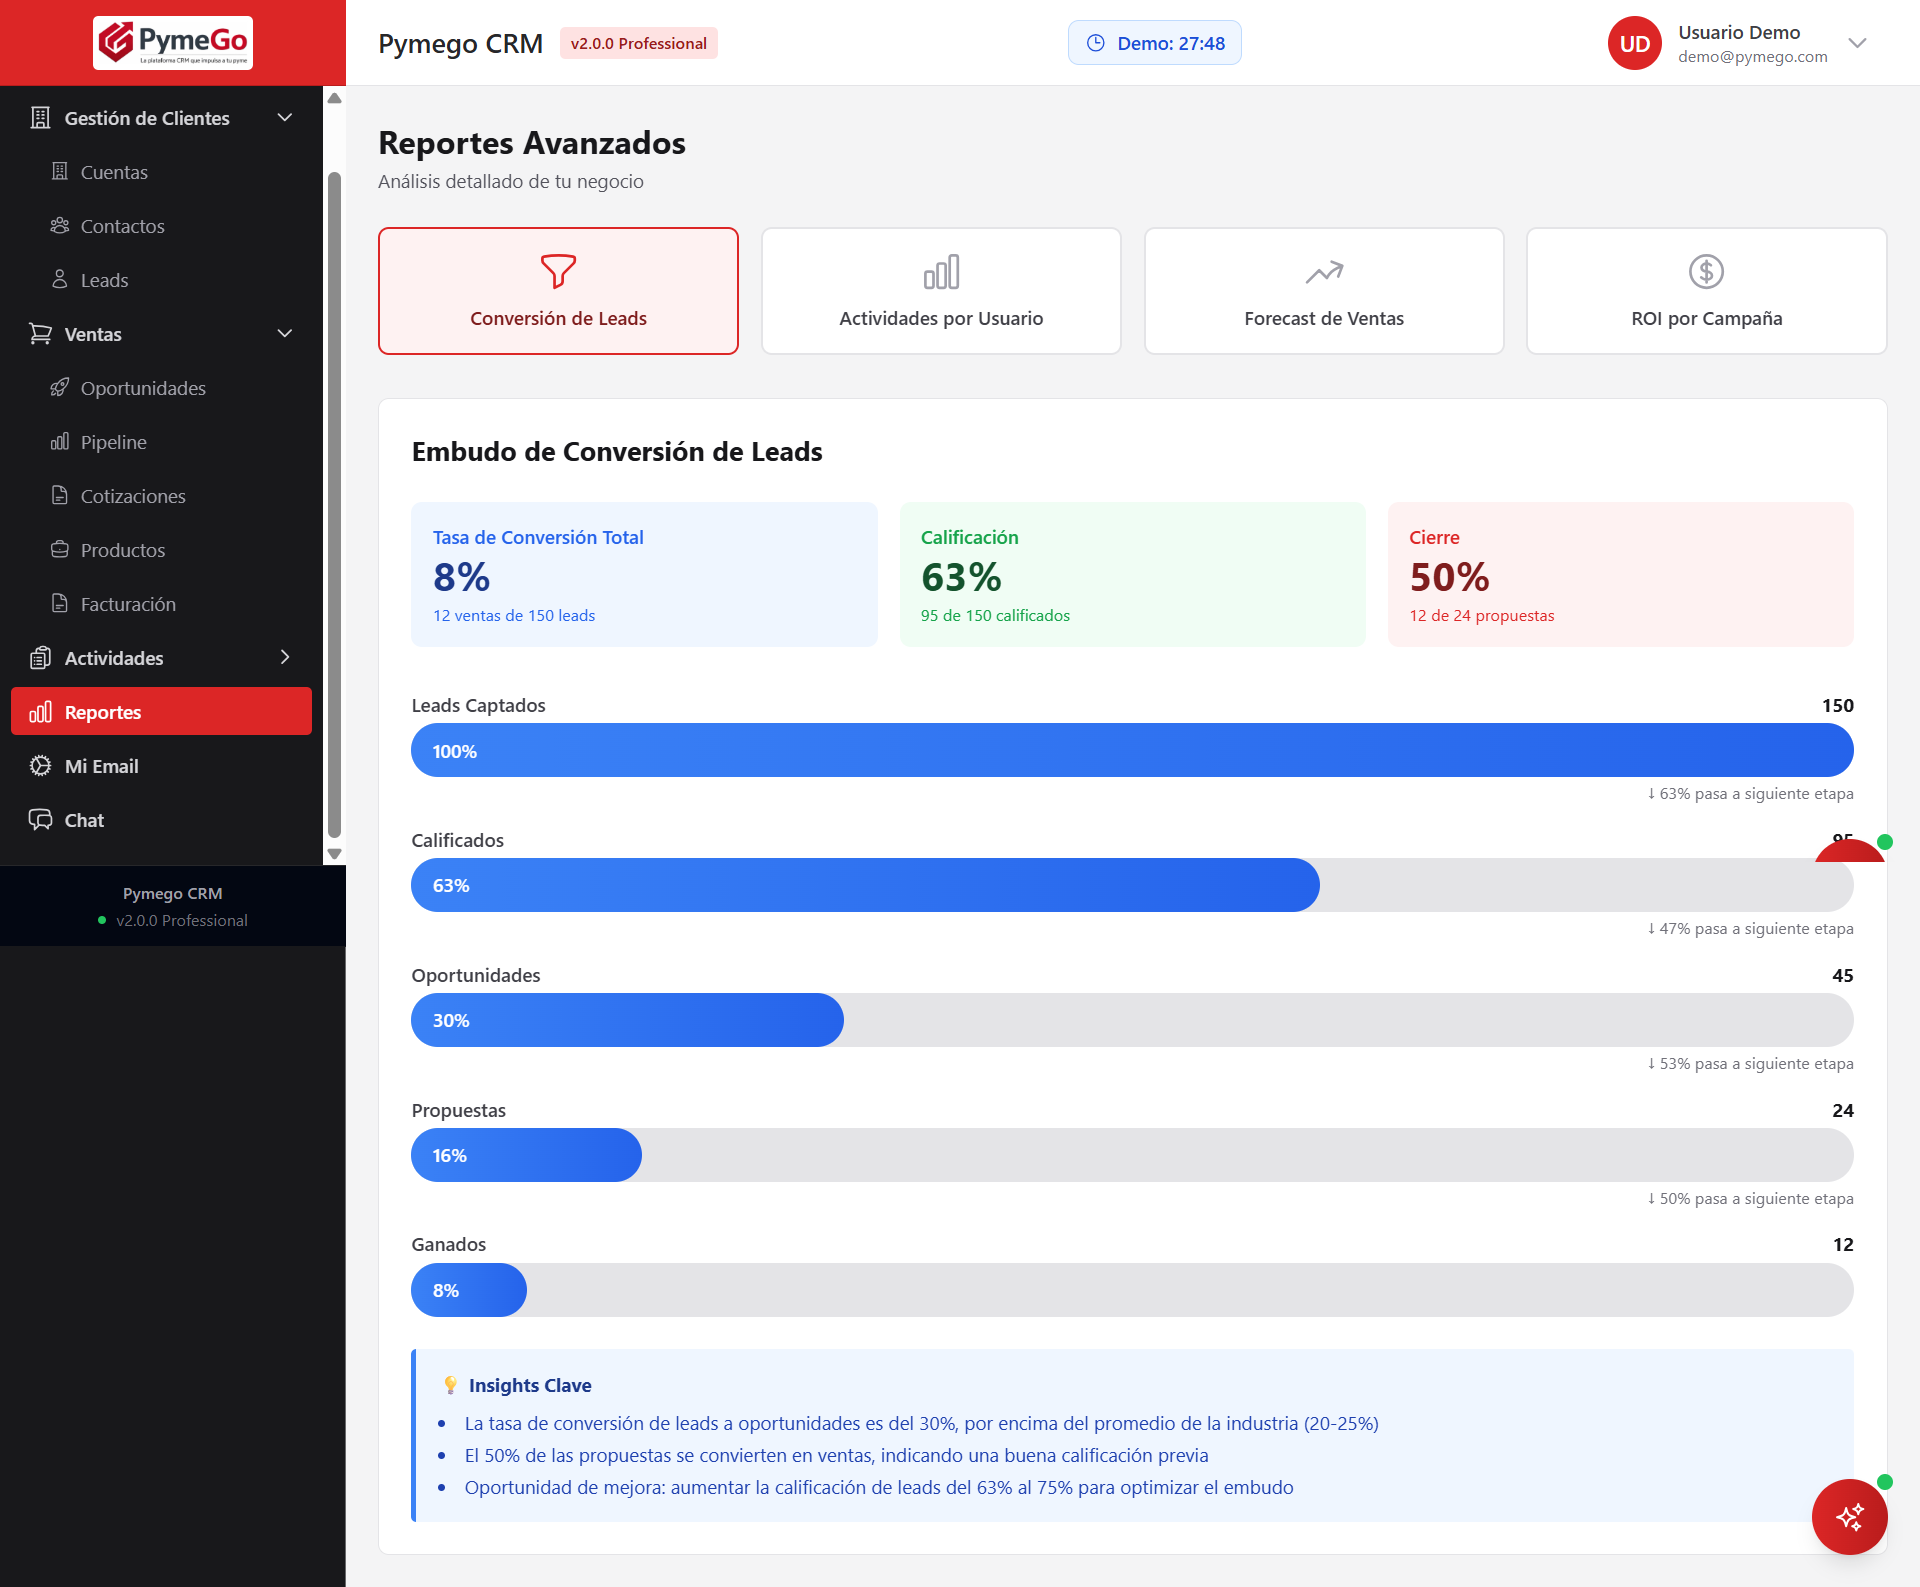Click the Calificados 63% progress bar
1920x1587 pixels.
[x=865, y=885]
